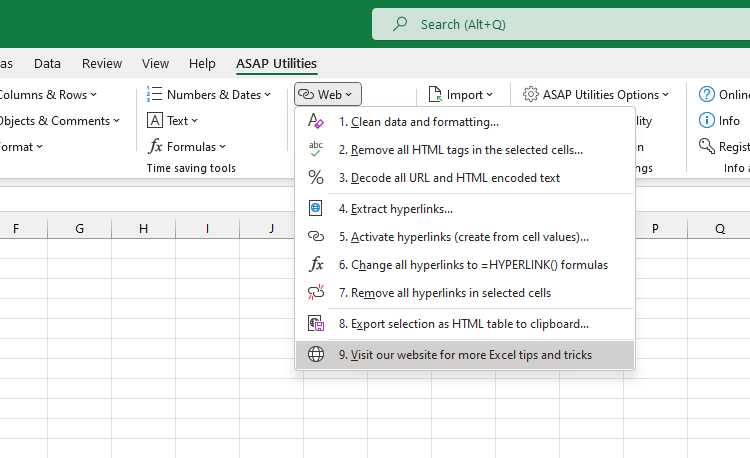
Task: Choose Remove all hyperlinks in selected cells
Action: [445, 293]
